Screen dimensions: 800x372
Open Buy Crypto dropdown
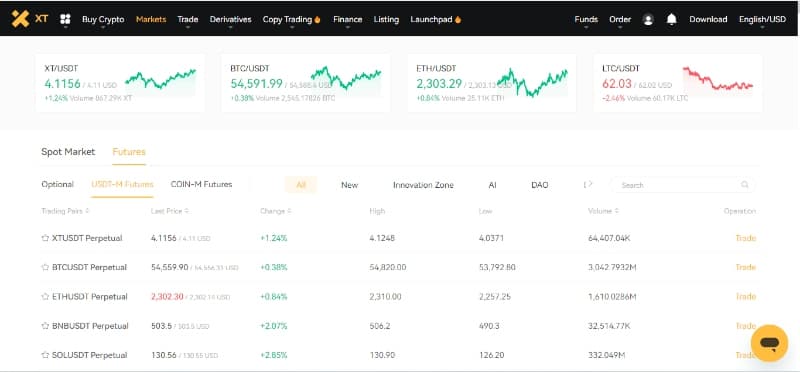tap(103, 19)
